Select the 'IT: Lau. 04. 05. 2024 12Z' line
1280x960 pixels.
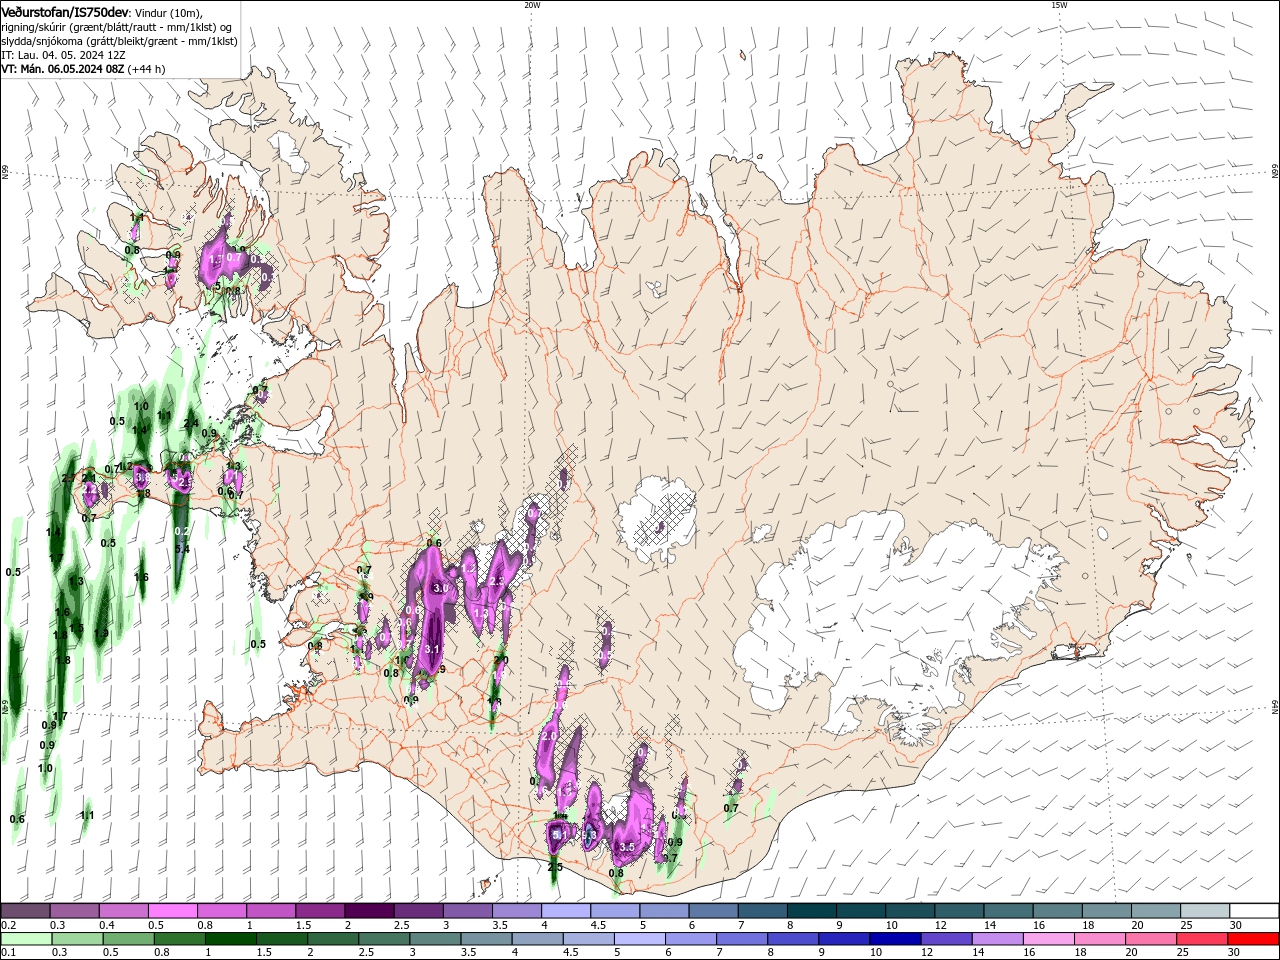pos(63,55)
